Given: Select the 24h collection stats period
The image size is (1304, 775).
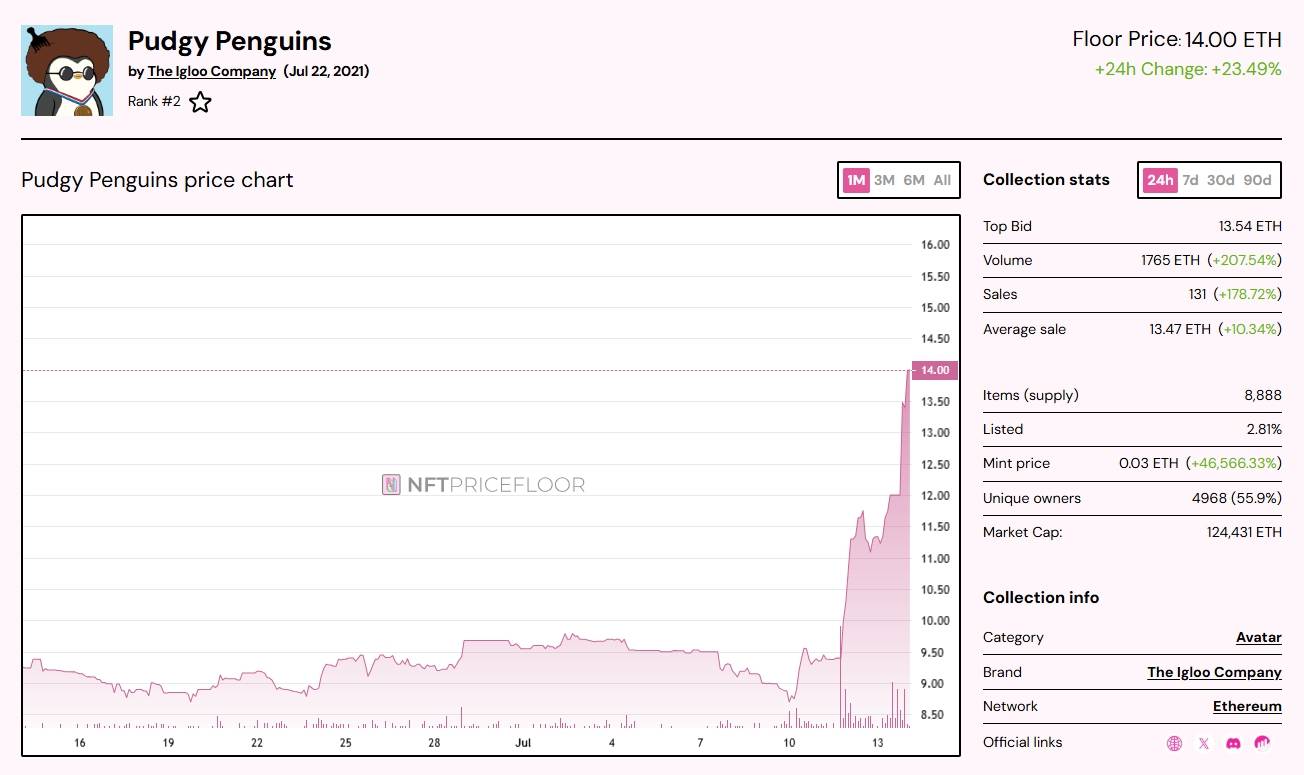Looking at the screenshot, I should (x=1160, y=181).
